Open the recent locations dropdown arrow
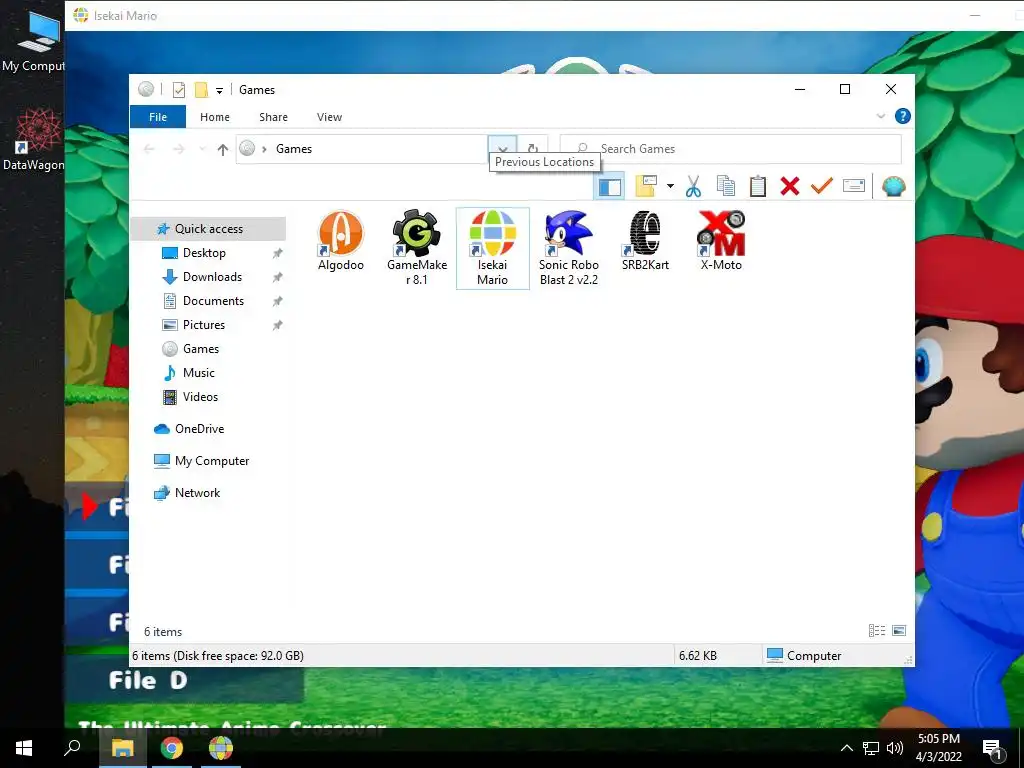Screen dimensions: 1024x768 coord(202,150)
